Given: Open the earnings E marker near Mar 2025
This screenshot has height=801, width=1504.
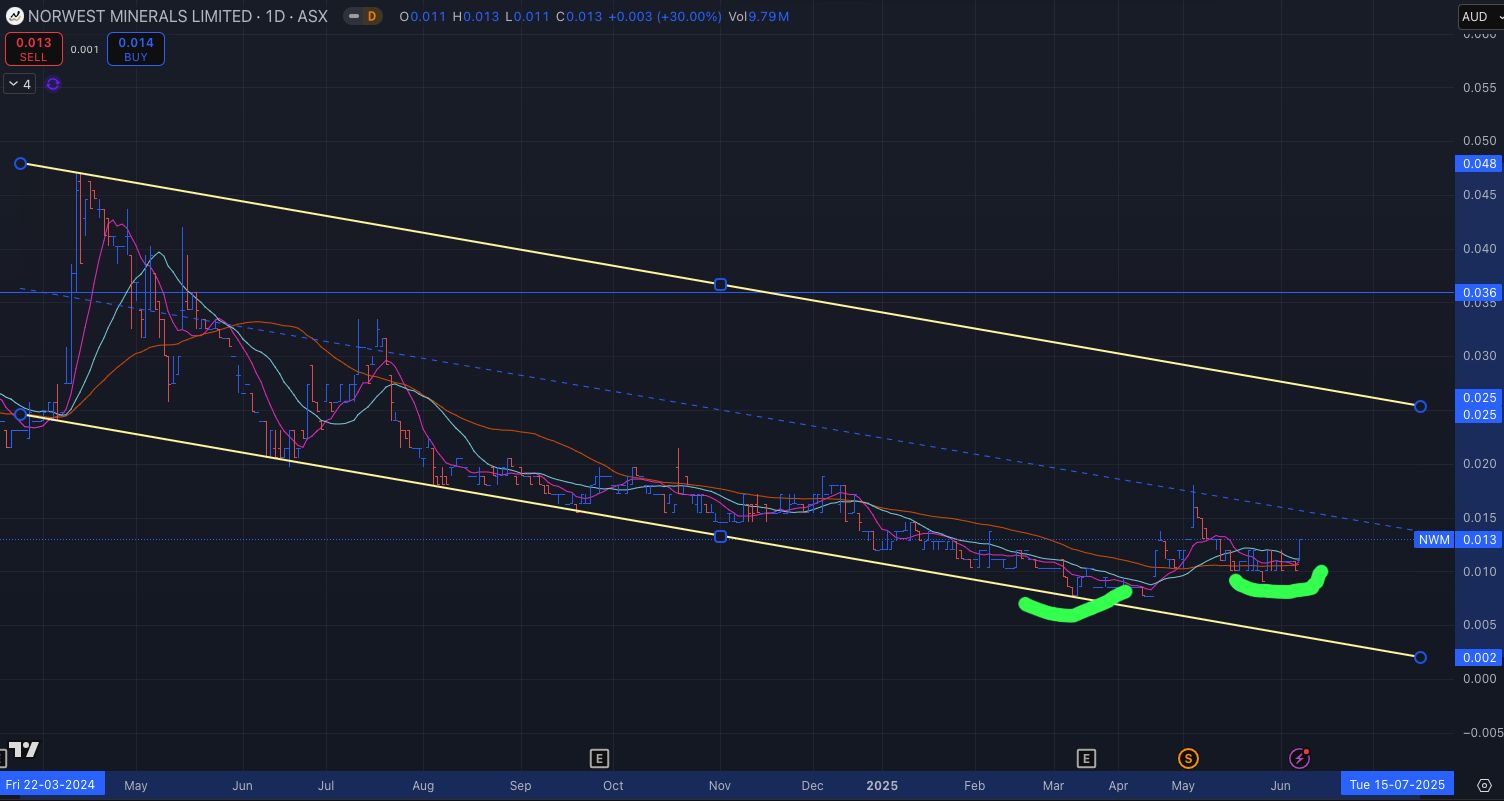Looking at the screenshot, I should click(1086, 758).
